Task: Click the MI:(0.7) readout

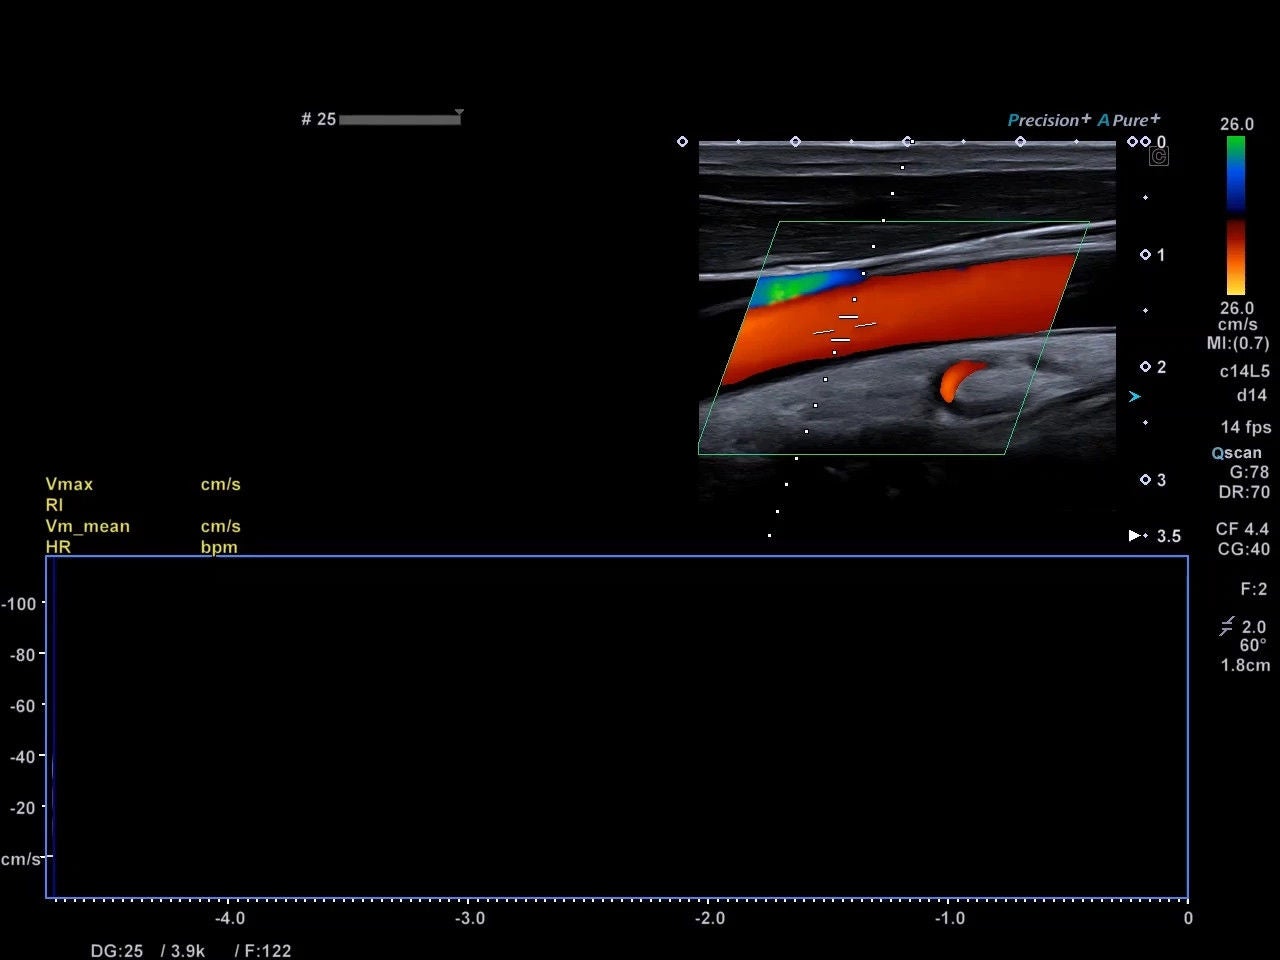Action: click(1238, 343)
